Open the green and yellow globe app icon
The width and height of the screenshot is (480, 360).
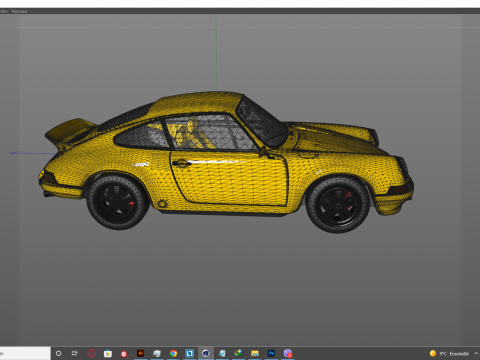point(238,353)
